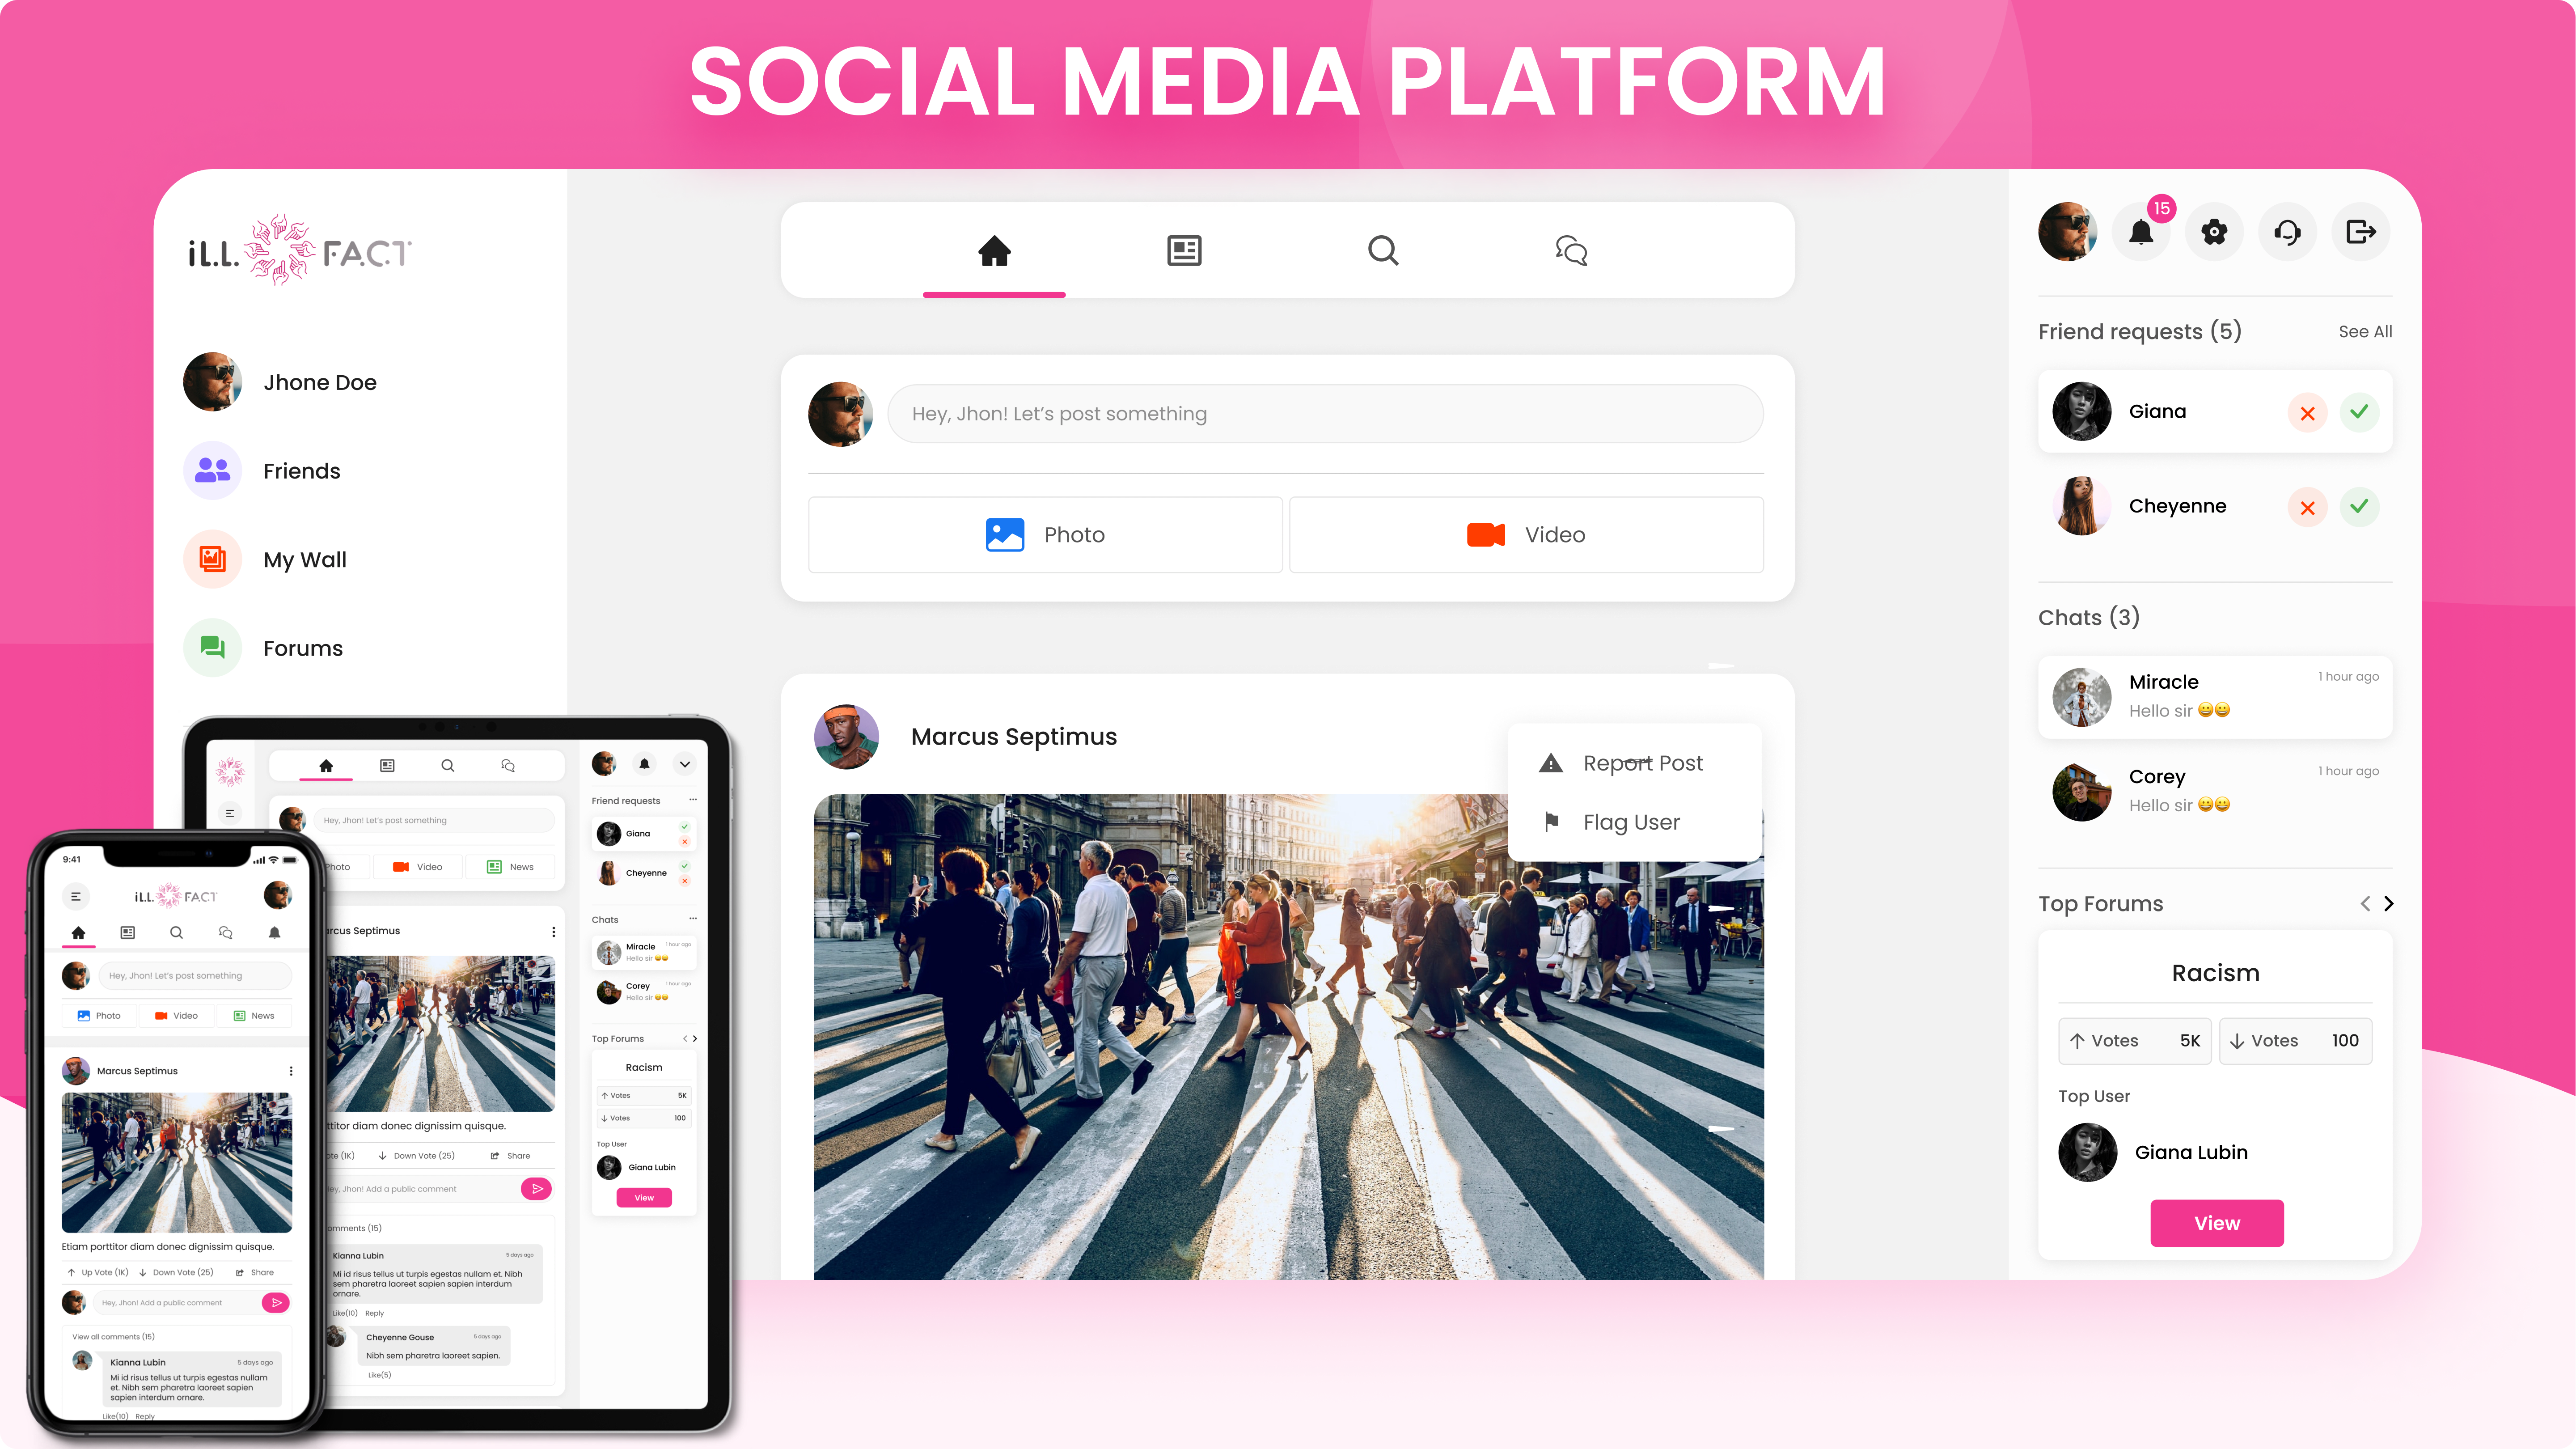Decline Cheyenne's friend request

[x=2307, y=506]
